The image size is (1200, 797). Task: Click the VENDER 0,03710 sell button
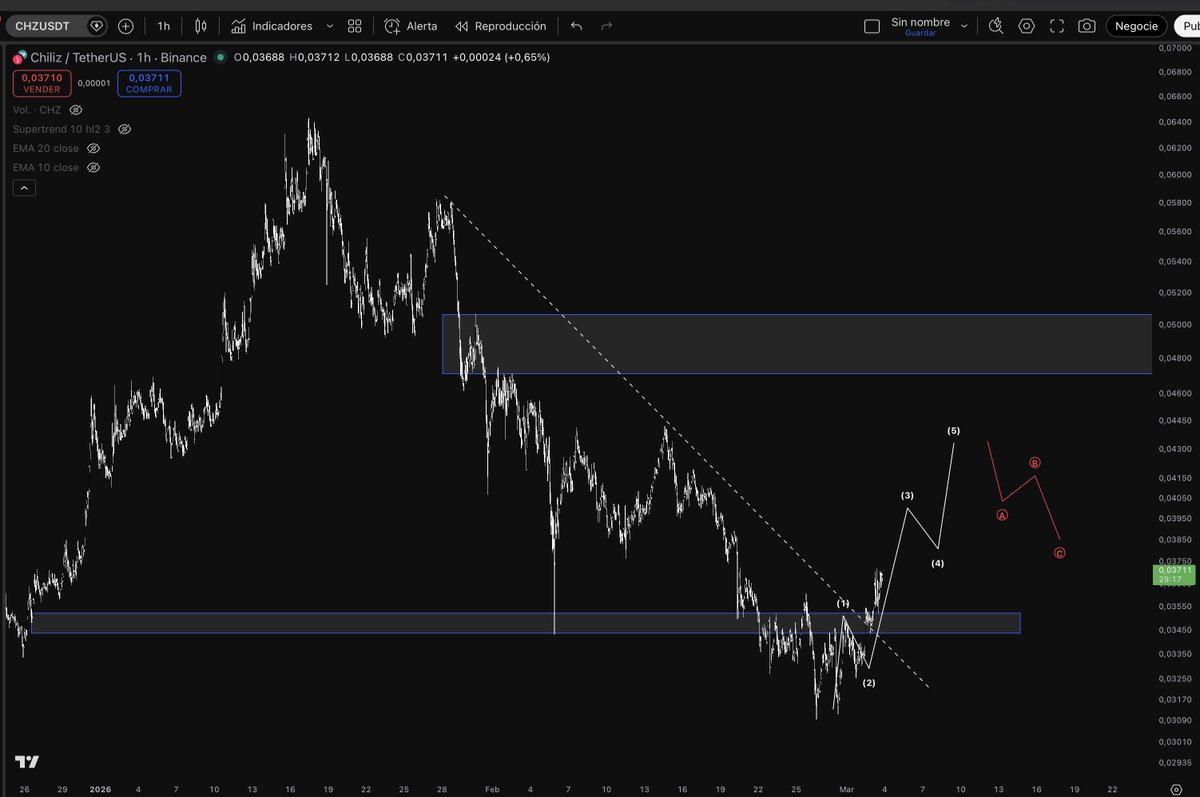41,83
